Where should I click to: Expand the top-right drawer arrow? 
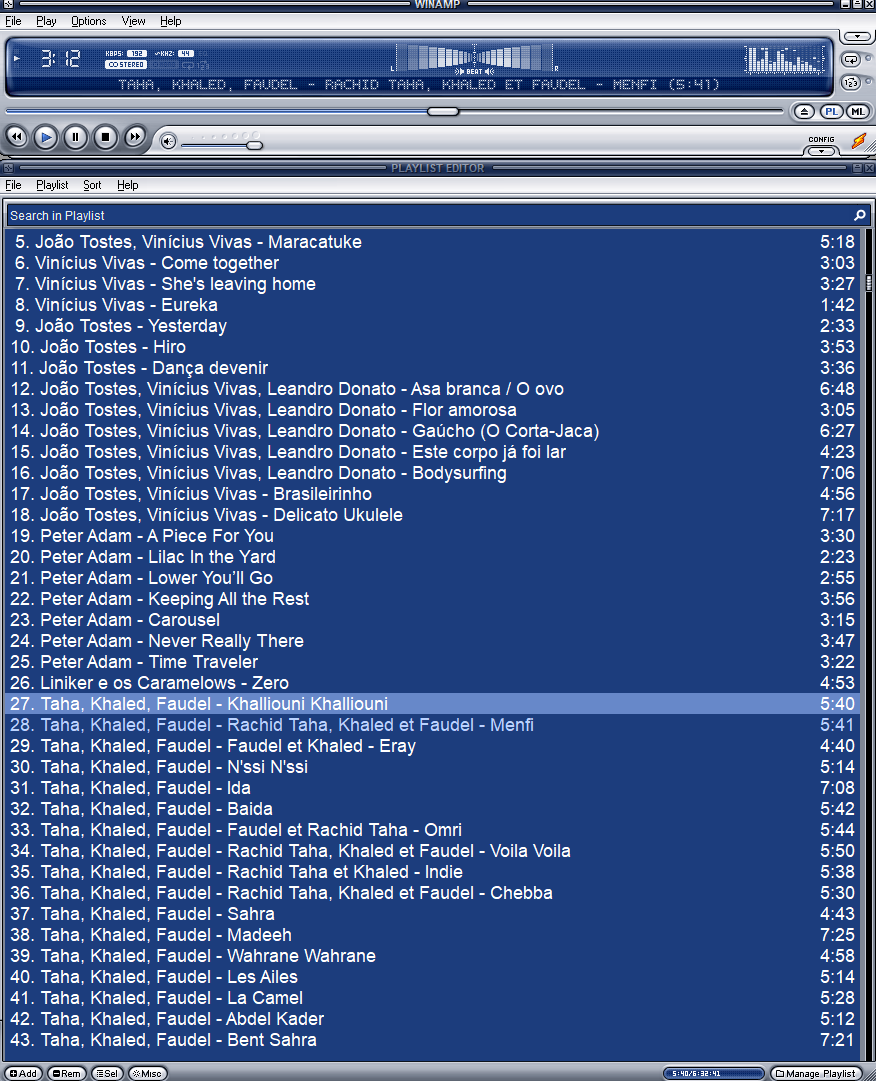857,36
